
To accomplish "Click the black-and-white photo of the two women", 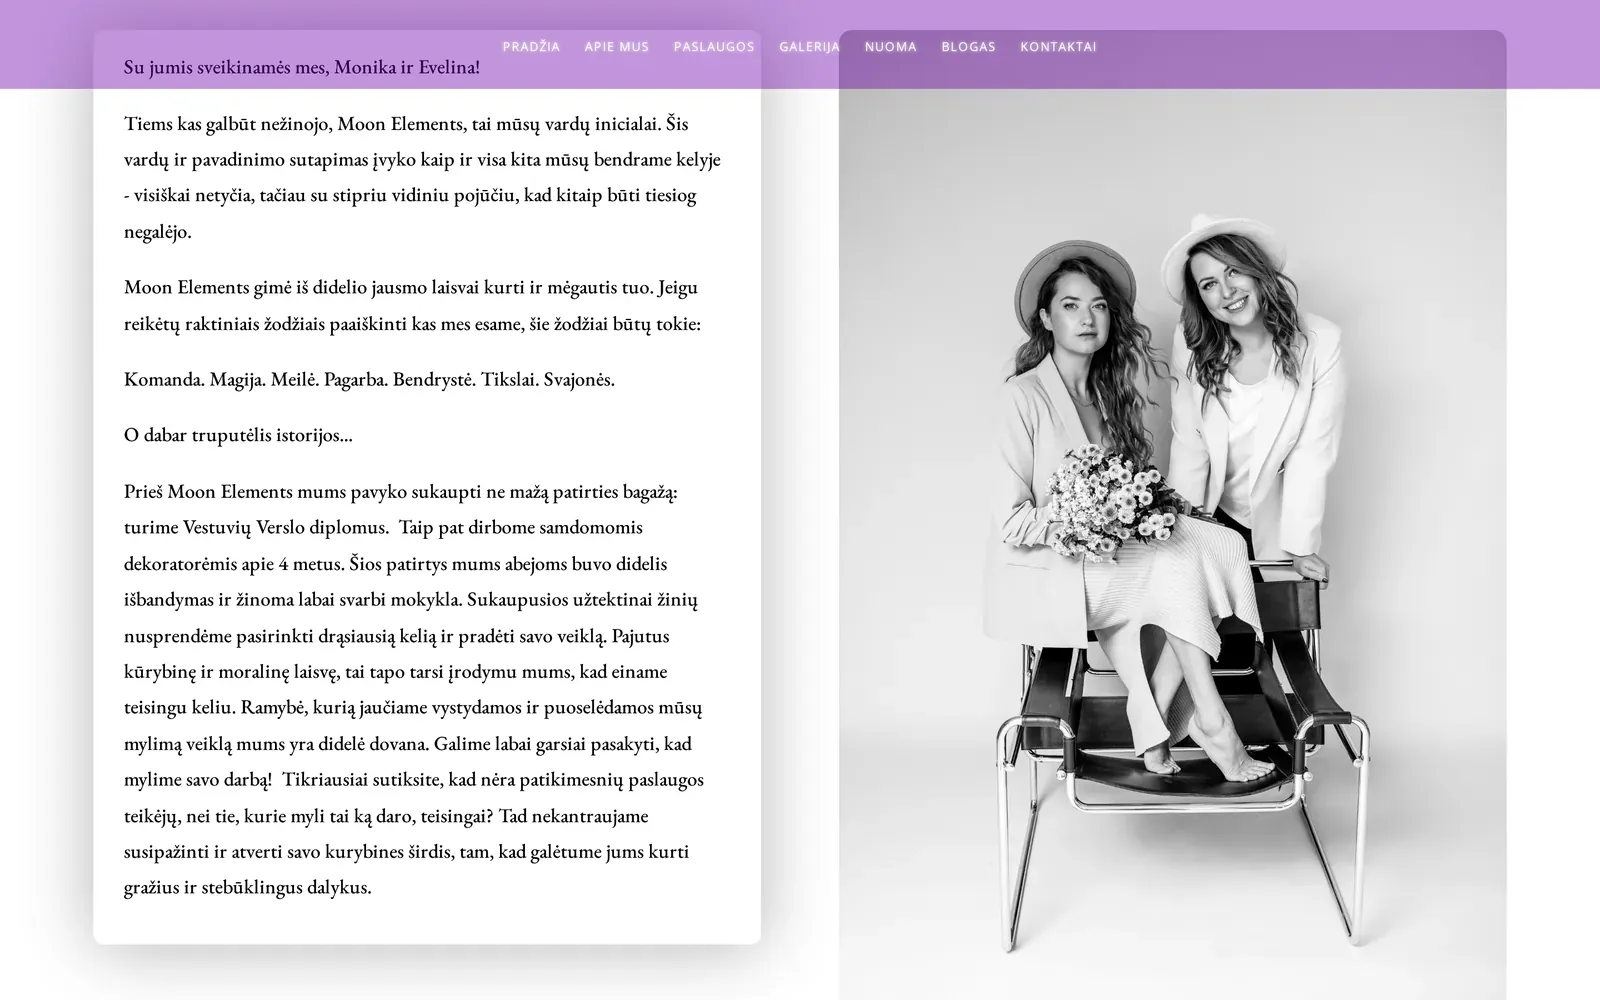I will (x=1172, y=515).
